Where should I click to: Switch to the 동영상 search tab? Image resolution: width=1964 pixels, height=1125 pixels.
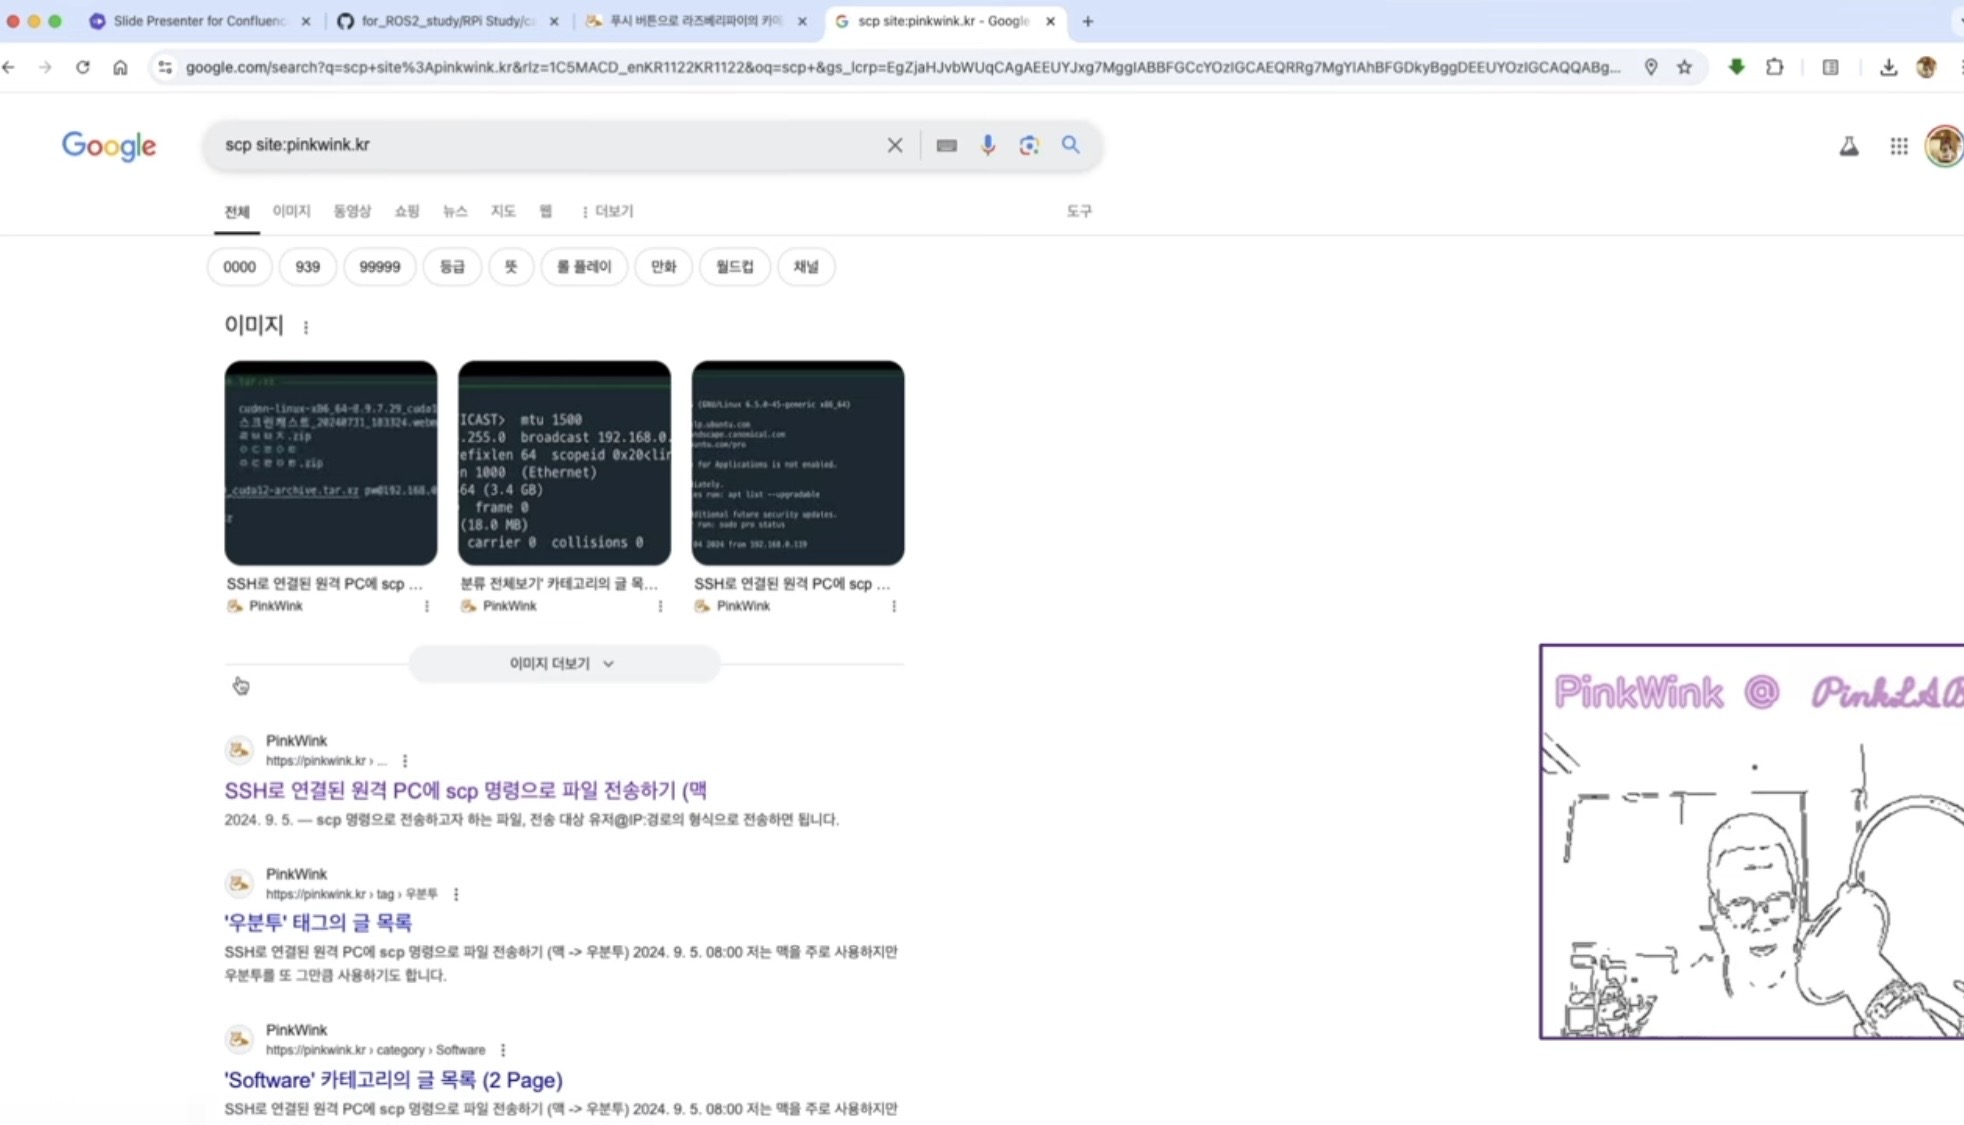click(351, 211)
